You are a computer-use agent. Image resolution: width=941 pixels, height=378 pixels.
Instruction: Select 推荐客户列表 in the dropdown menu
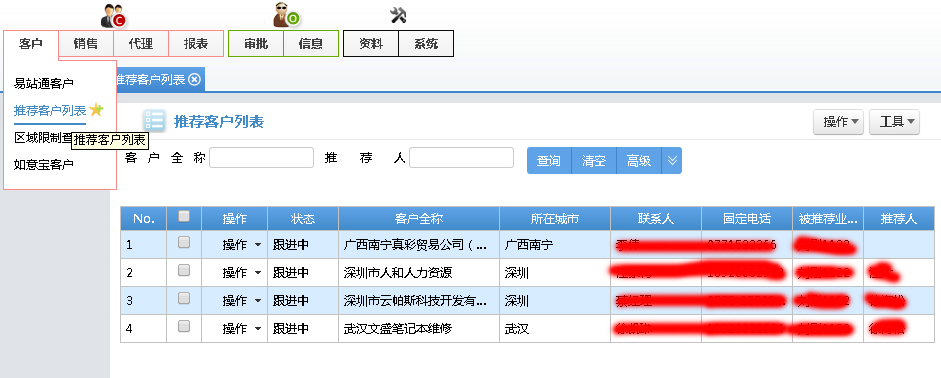tap(50, 110)
